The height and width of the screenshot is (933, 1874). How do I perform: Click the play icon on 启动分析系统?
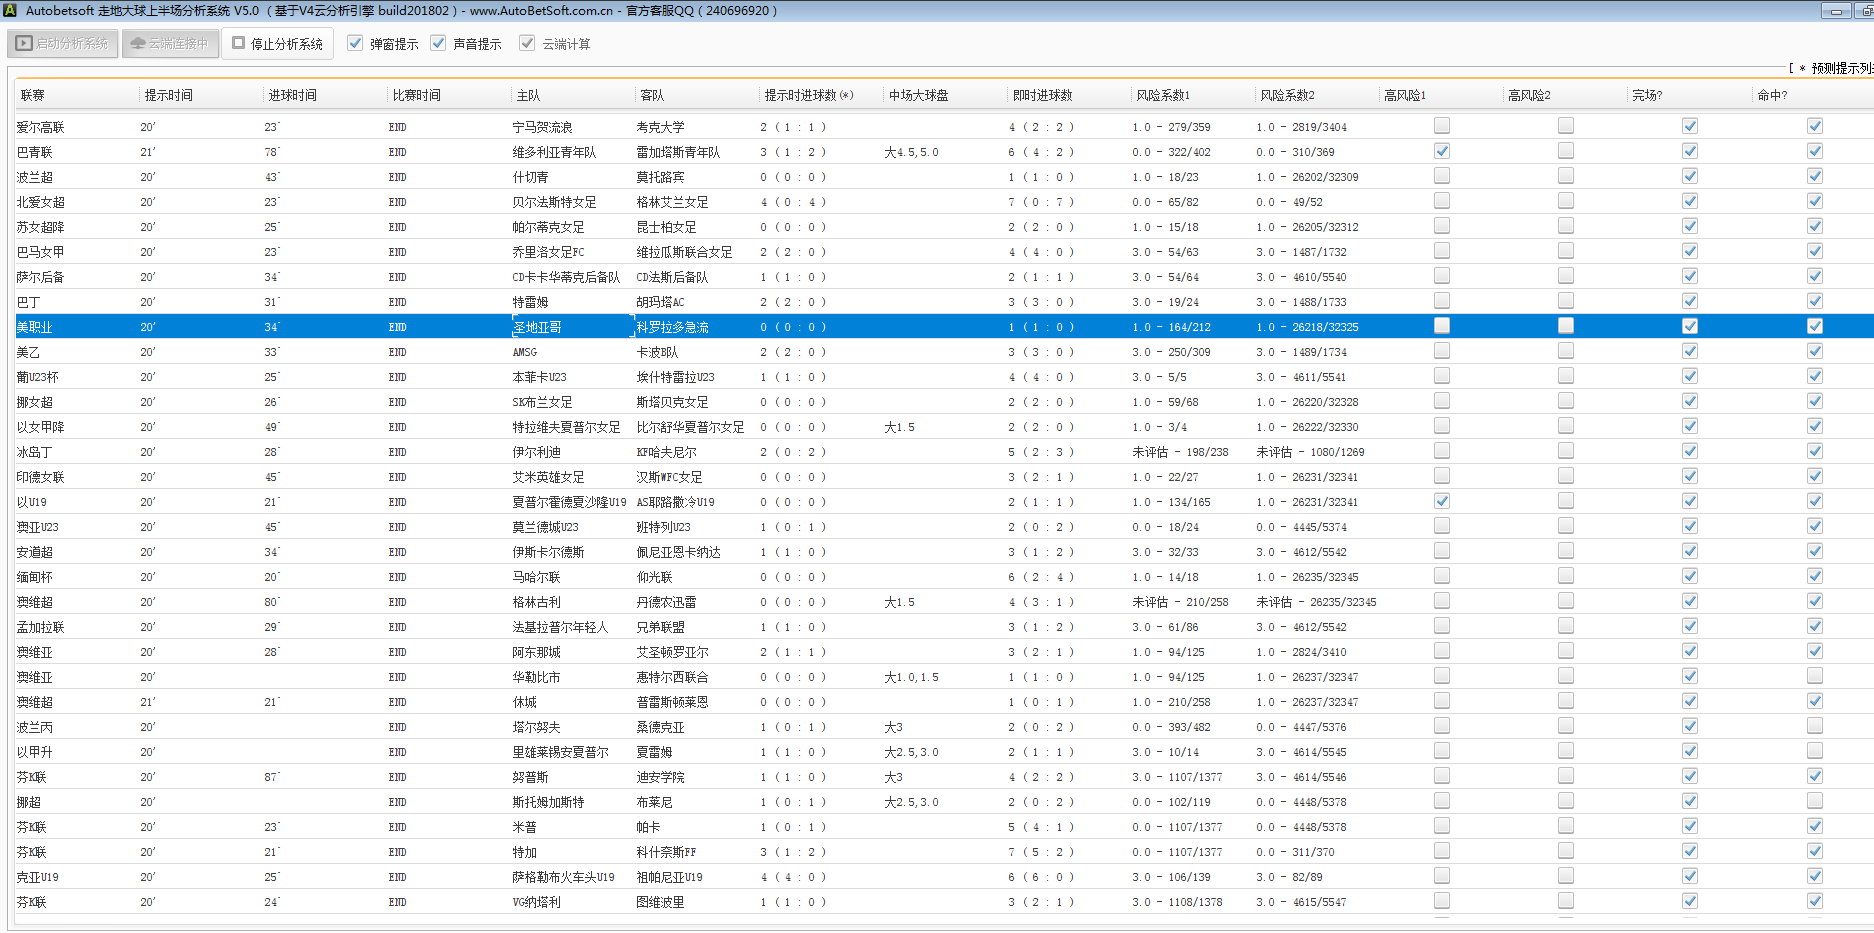click(24, 44)
